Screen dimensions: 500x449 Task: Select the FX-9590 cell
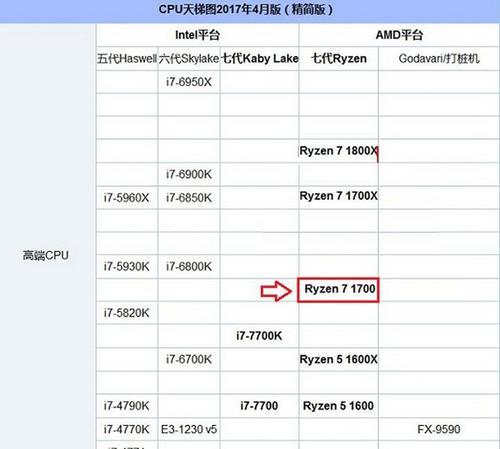(x=439, y=429)
